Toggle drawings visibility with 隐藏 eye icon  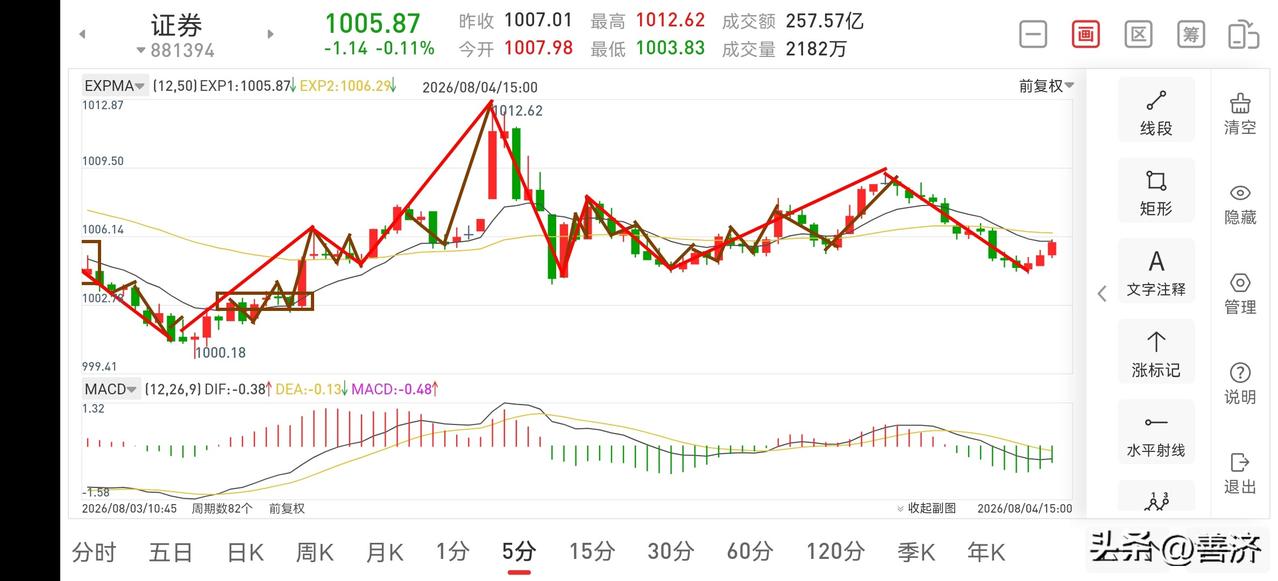[1240, 204]
